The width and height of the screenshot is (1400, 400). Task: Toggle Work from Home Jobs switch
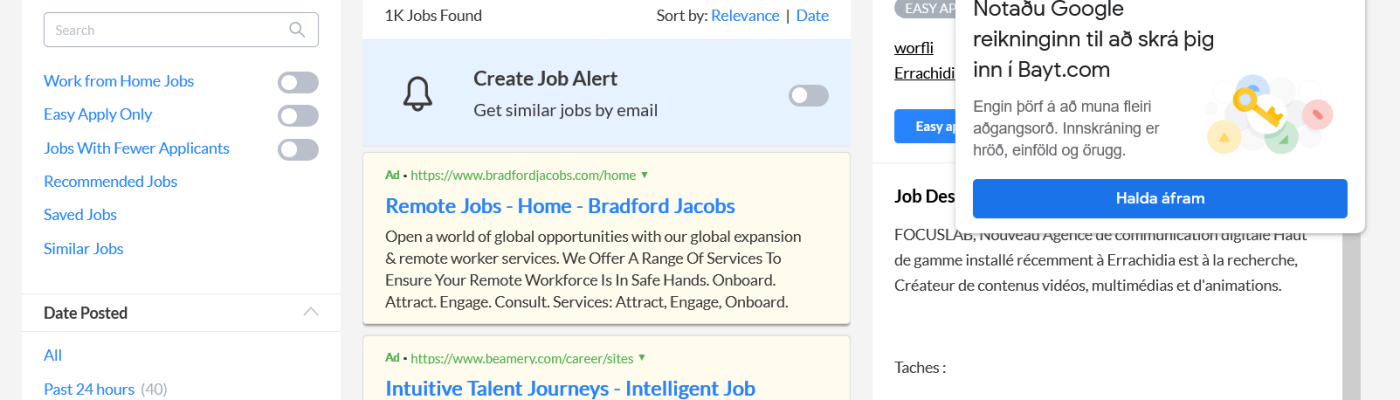[298, 82]
